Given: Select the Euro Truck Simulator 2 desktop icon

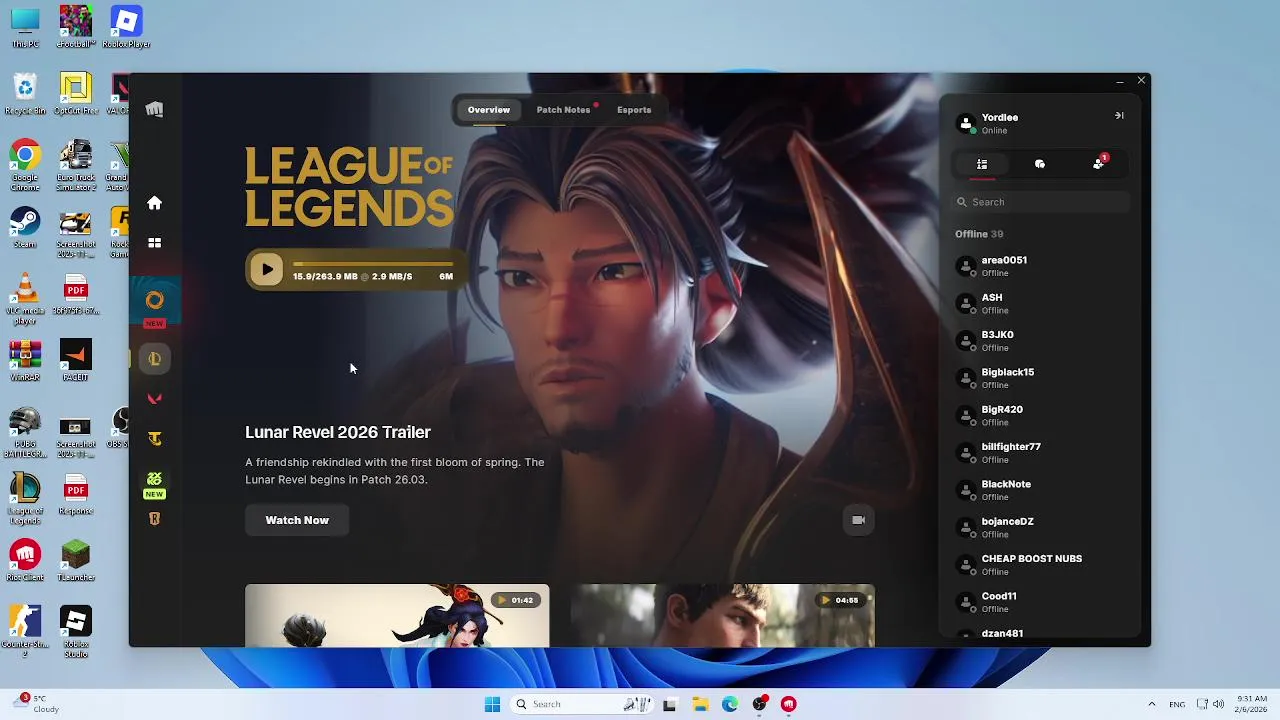Looking at the screenshot, I should (75, 165).
